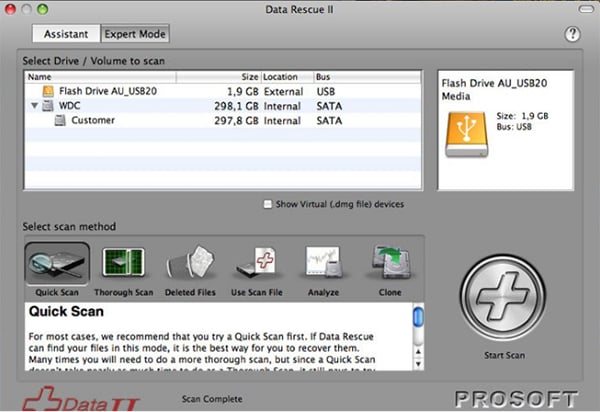The height and width of the screenshot is (412, 600).
Task: Collapse the WDC drive disclosure triangle
Action: [34, 105]
